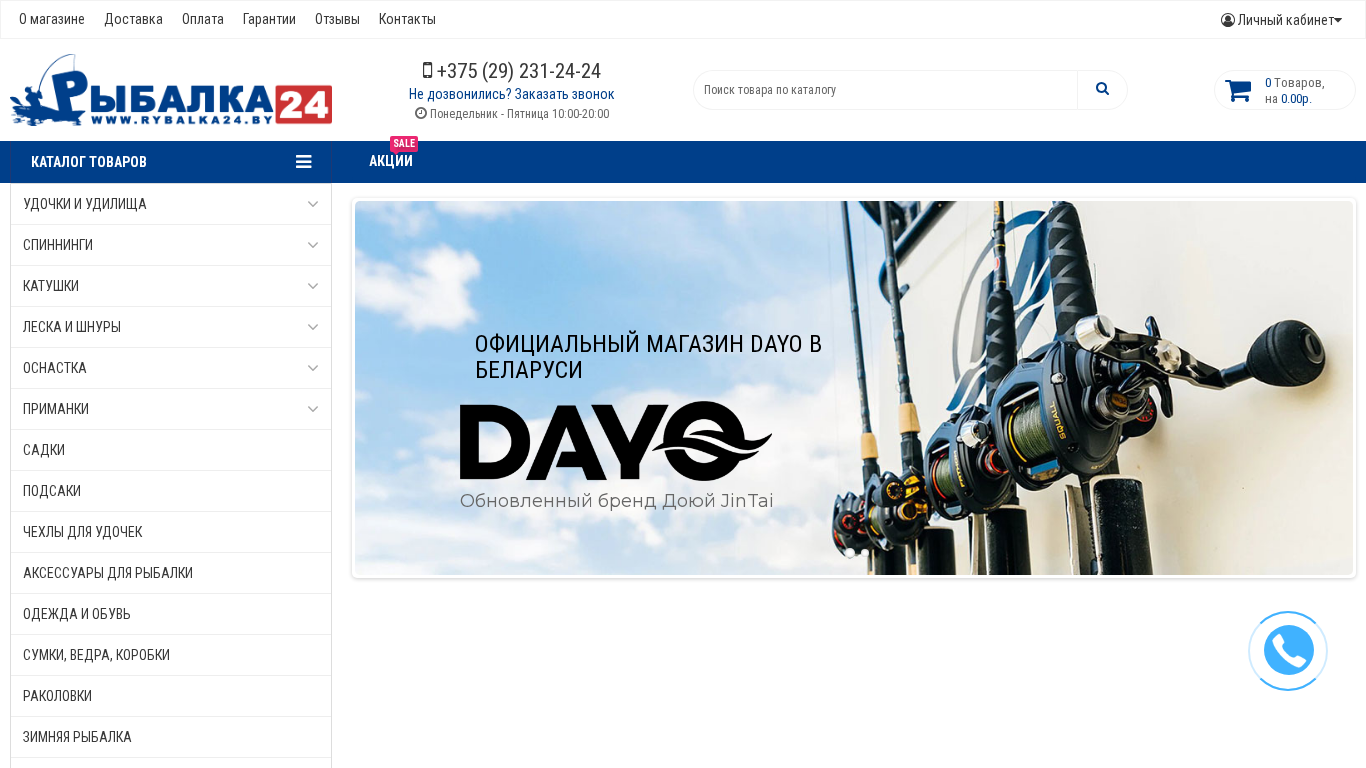Click the search magnifier button
1366x768 pixels.
pos(1102,90)
